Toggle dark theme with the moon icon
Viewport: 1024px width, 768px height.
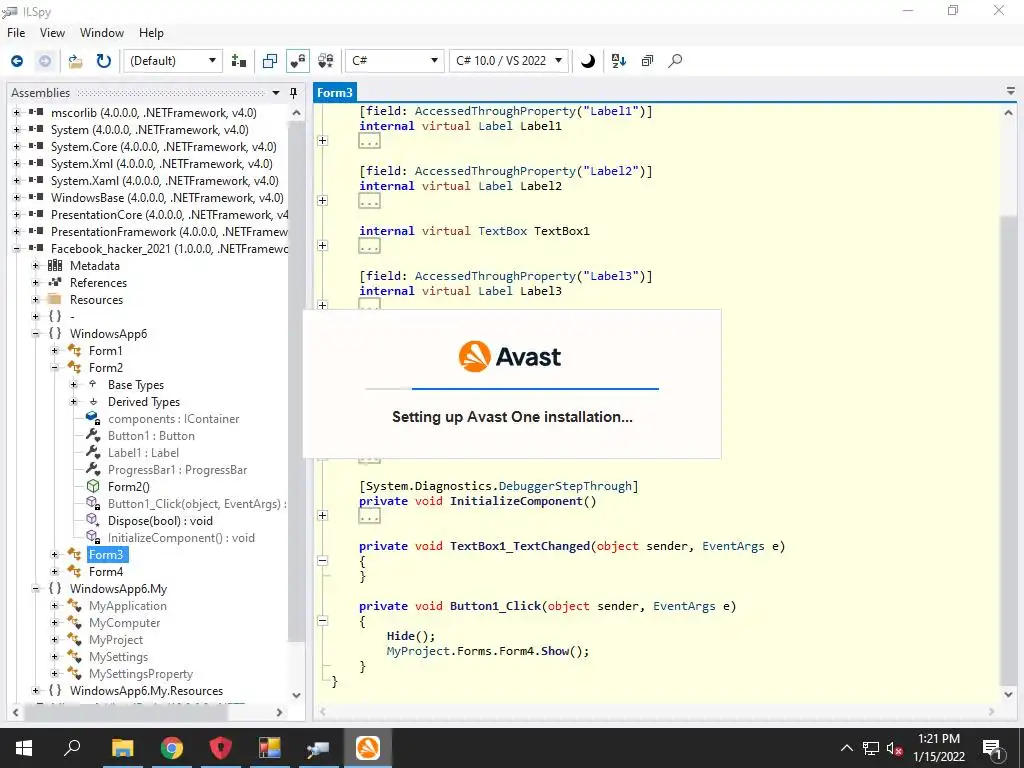click(x=588, y=61)
